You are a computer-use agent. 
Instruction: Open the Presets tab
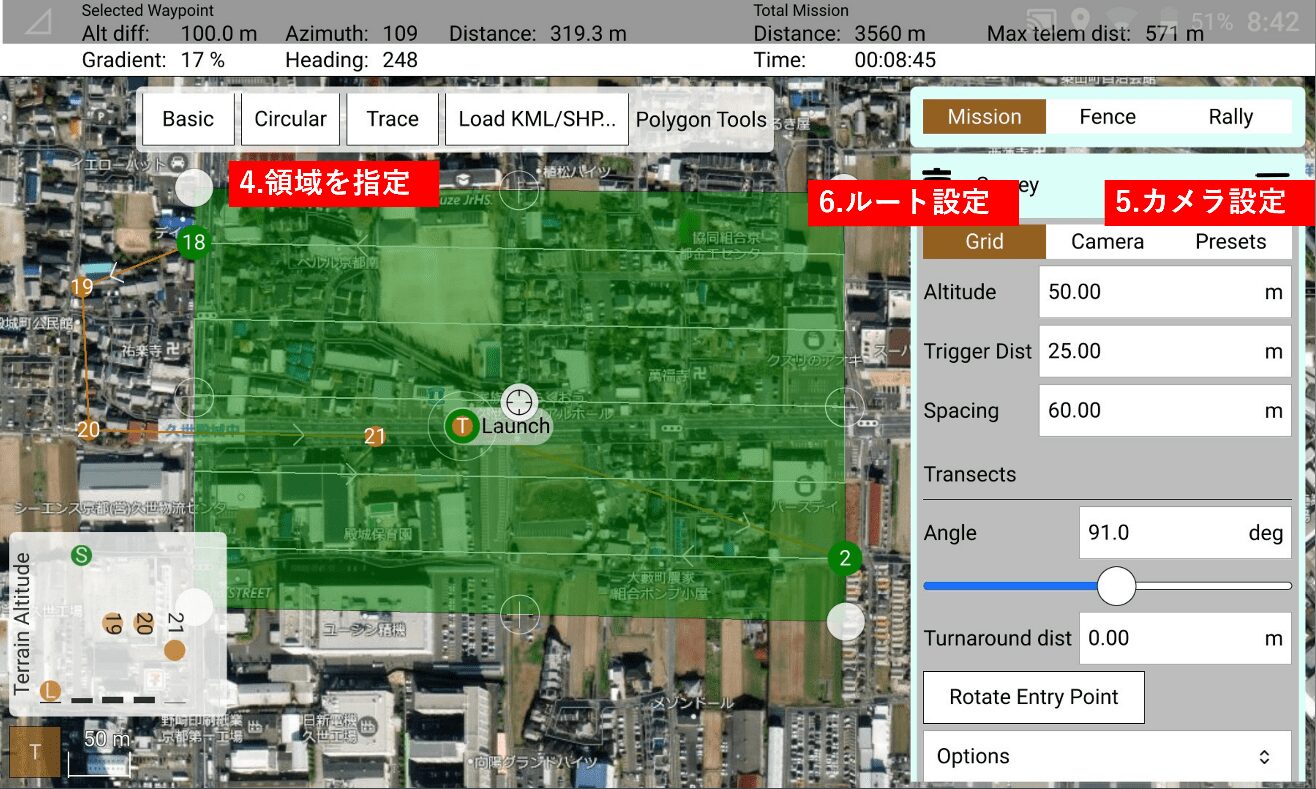1230,241
